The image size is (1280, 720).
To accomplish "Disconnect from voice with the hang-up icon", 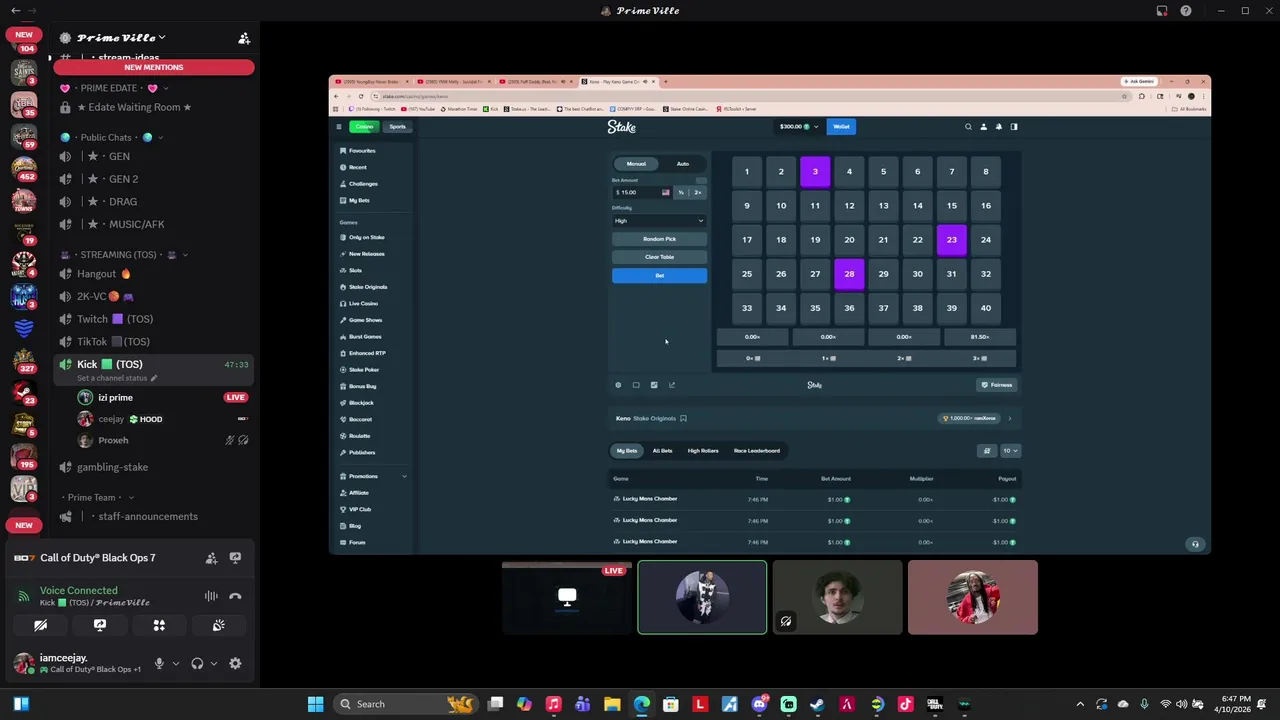I will click(235, 596).
